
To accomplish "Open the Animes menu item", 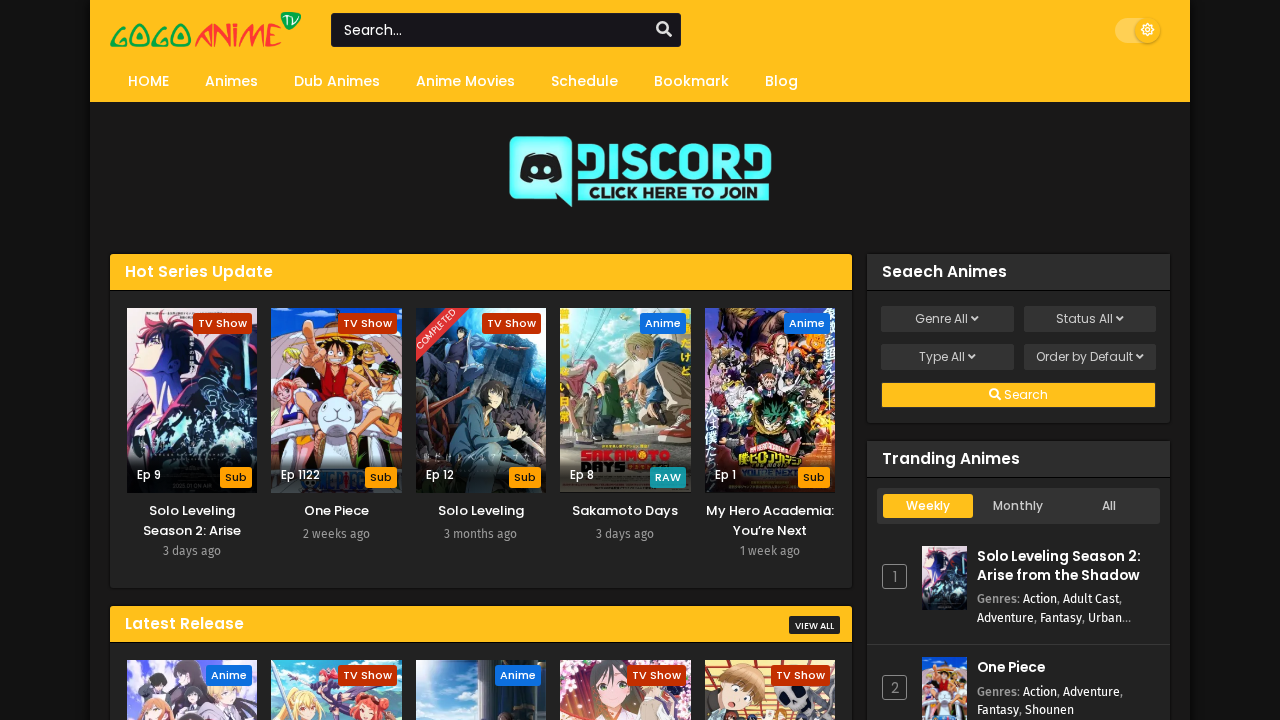I will pos(231,81).
